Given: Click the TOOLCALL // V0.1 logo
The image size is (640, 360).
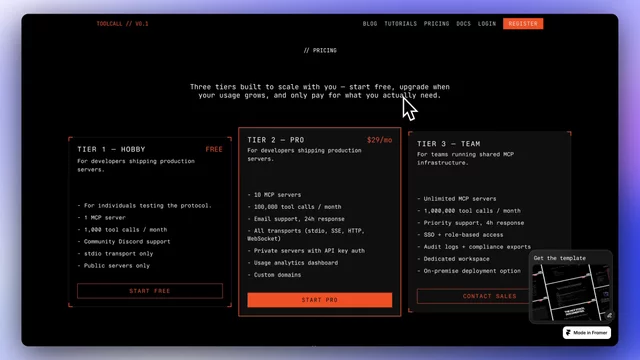Looking at the screenshot, I should click(x=122, y=24).
